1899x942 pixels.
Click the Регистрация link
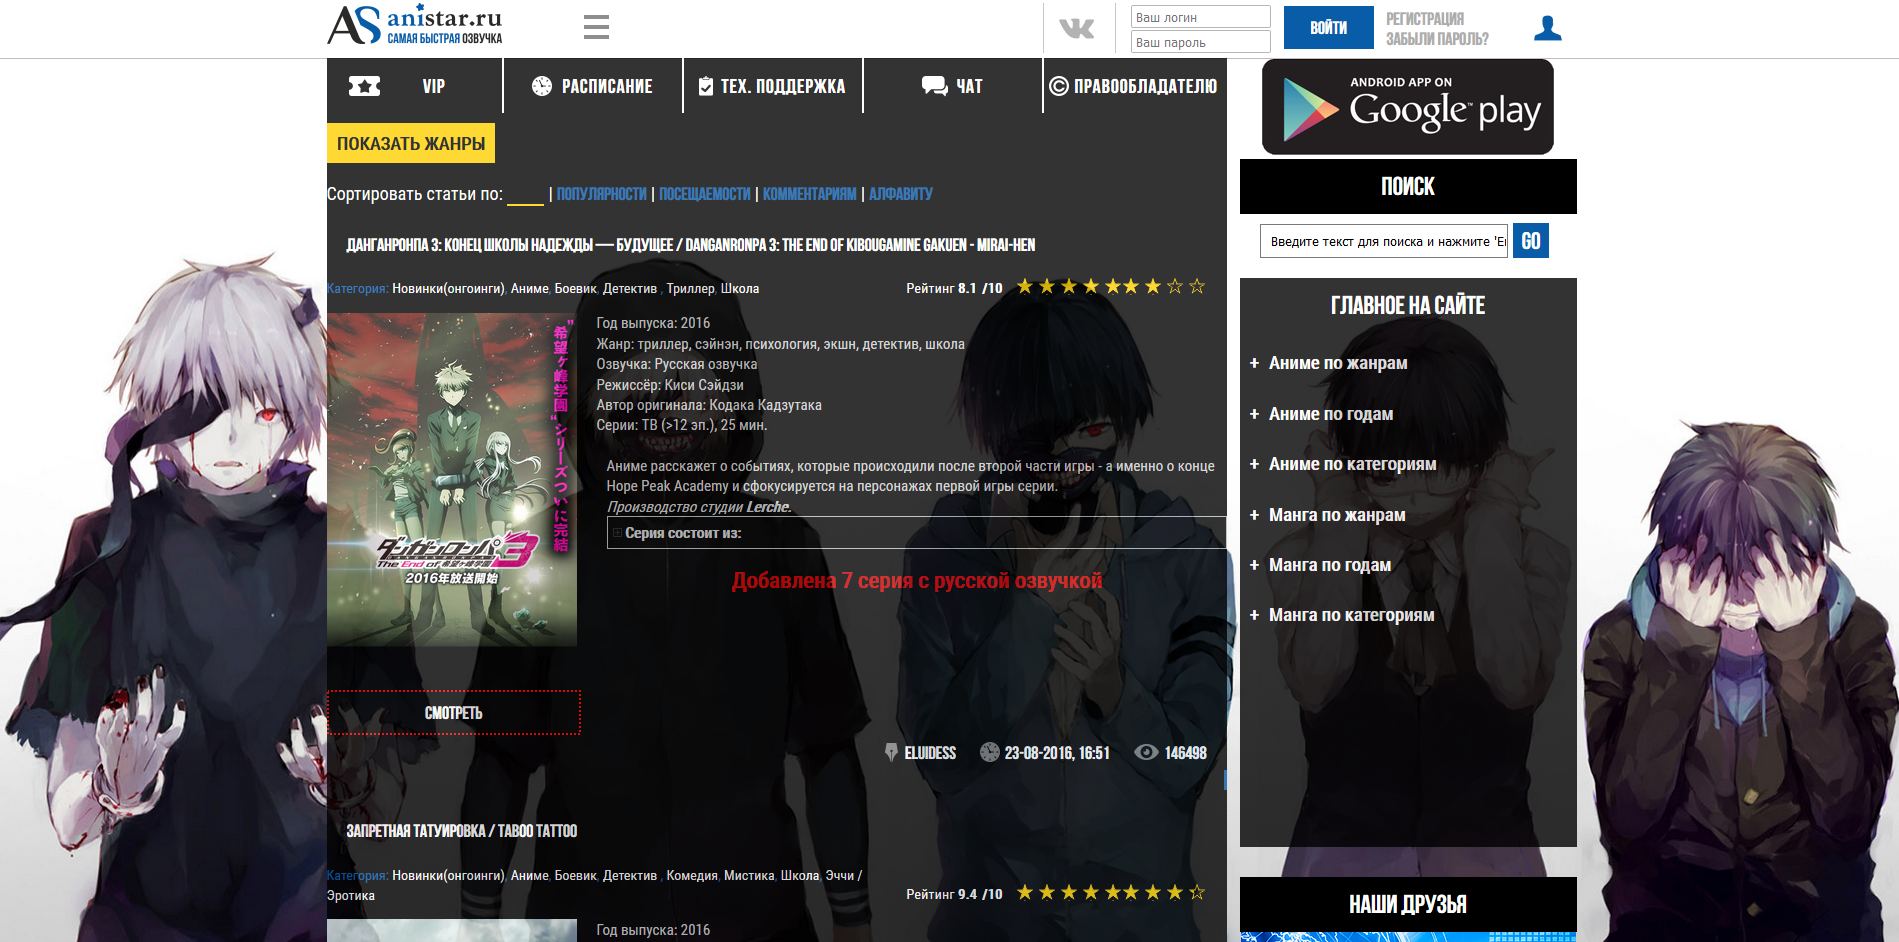(1424, 19)
